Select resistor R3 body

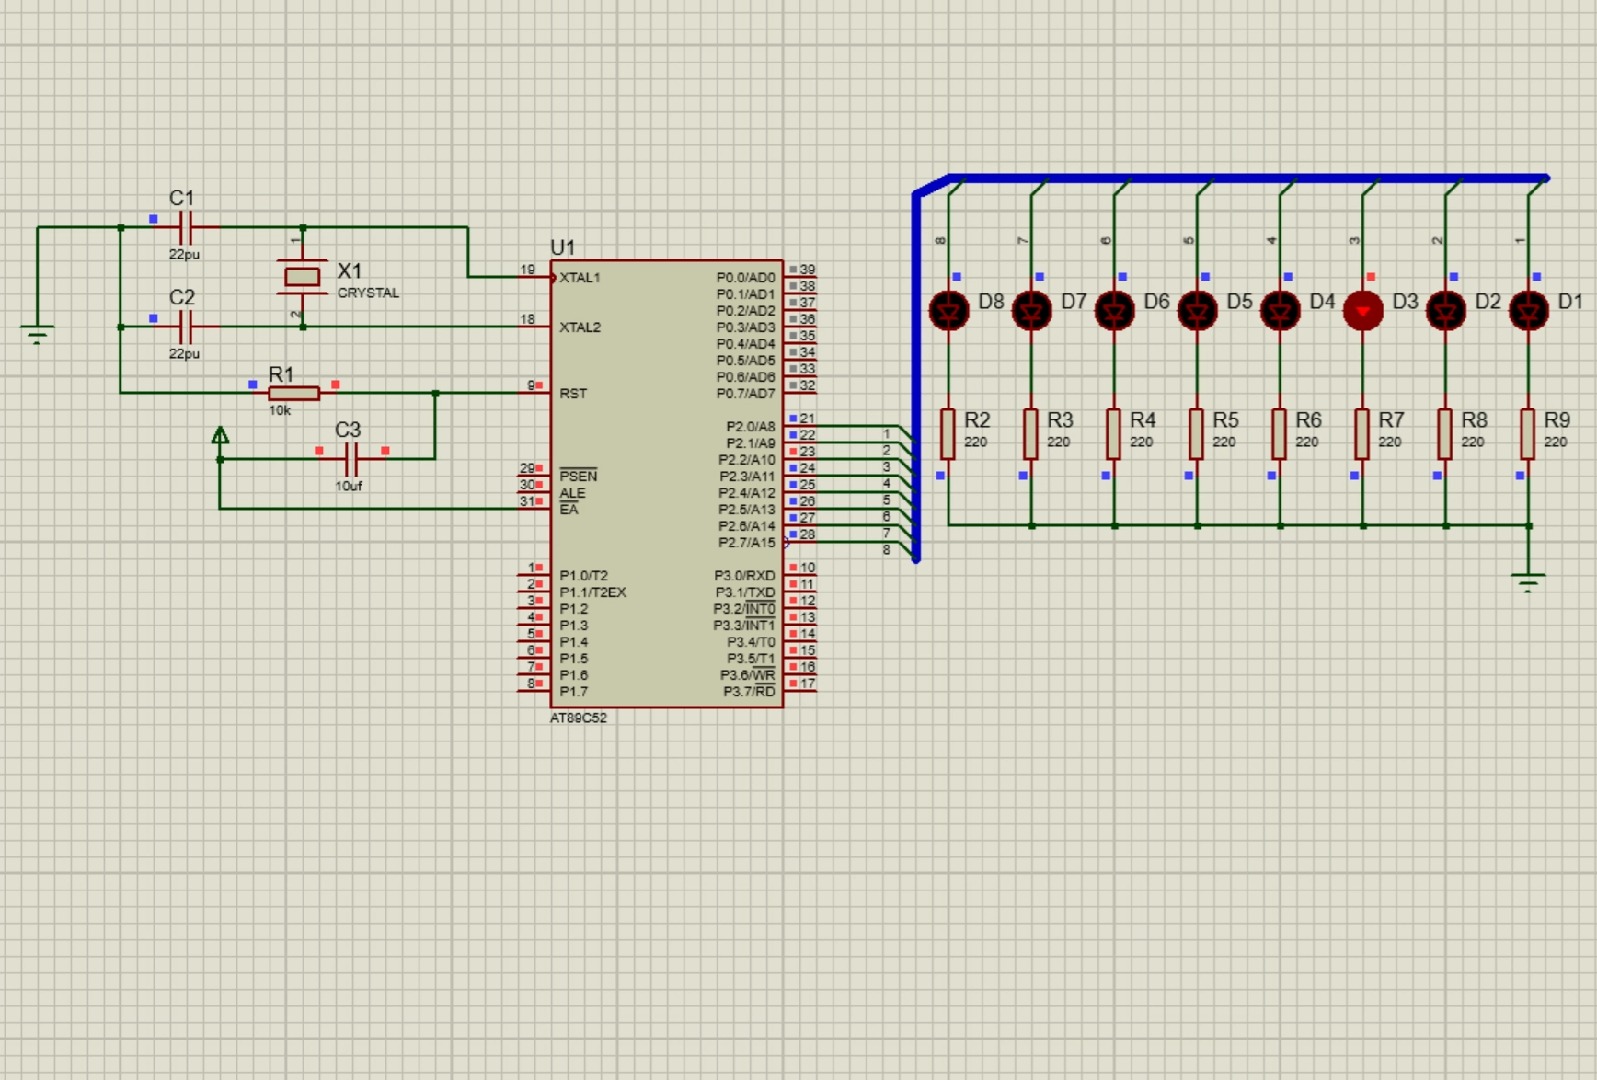coord(1031,433)
